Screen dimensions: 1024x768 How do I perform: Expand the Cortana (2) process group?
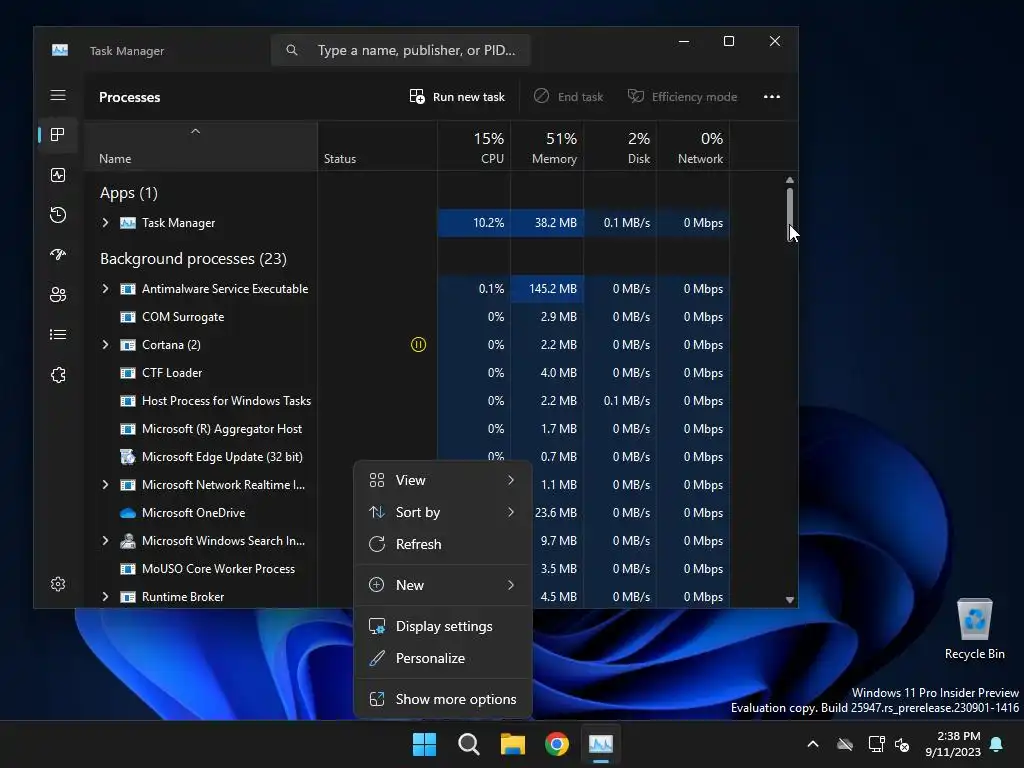coord(105,344)
